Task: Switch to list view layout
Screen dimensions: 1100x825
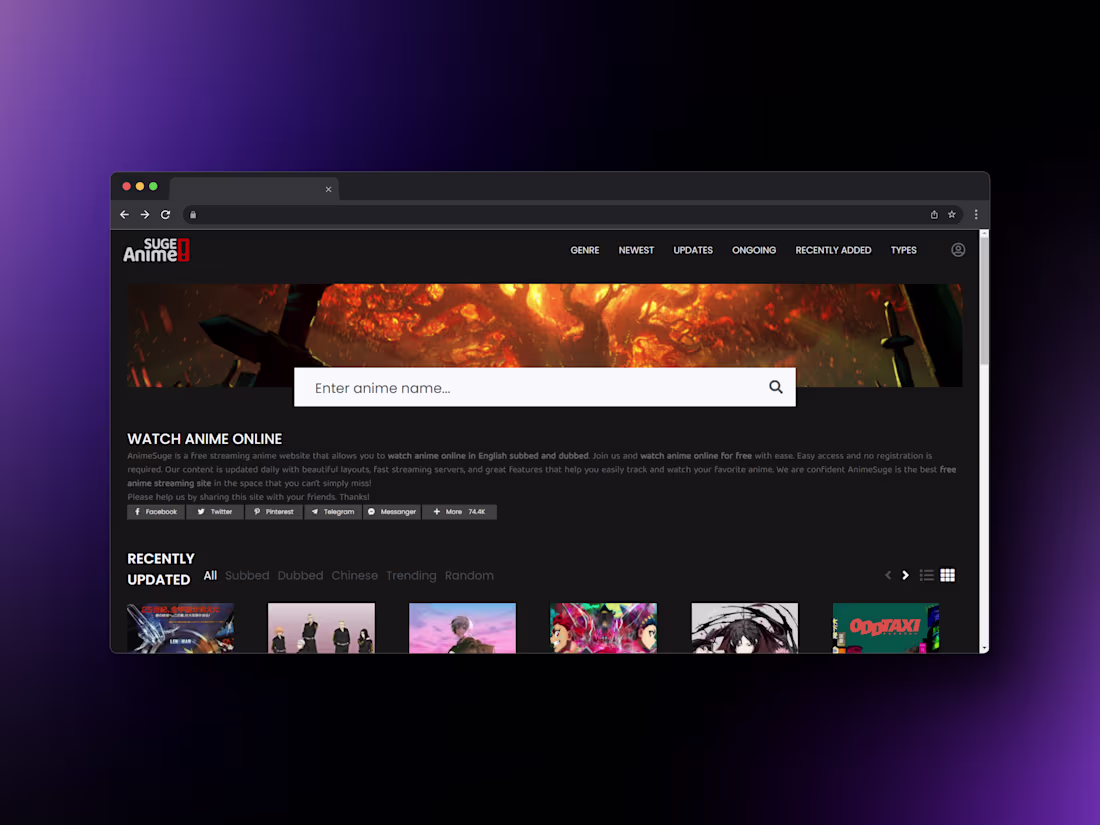Action: 926,575
